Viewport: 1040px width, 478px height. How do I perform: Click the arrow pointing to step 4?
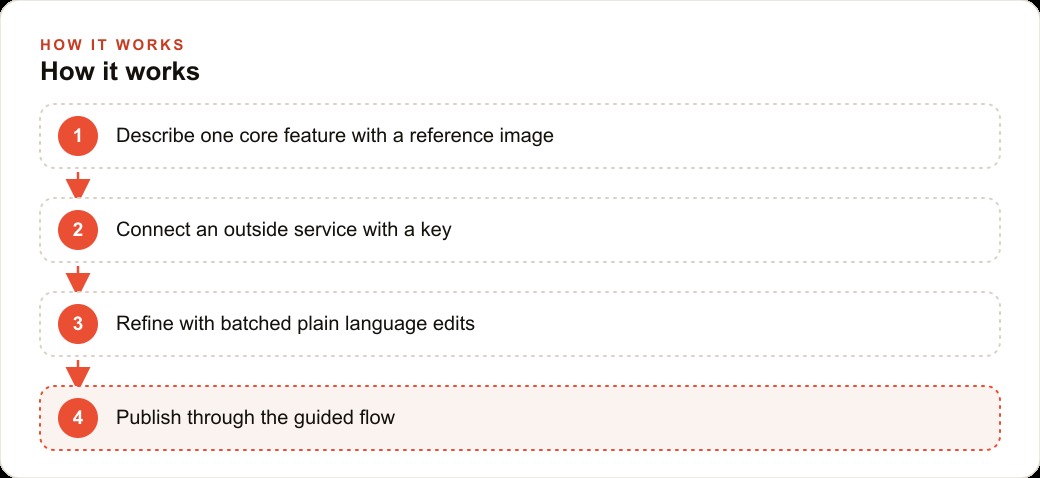pos(78,373)
